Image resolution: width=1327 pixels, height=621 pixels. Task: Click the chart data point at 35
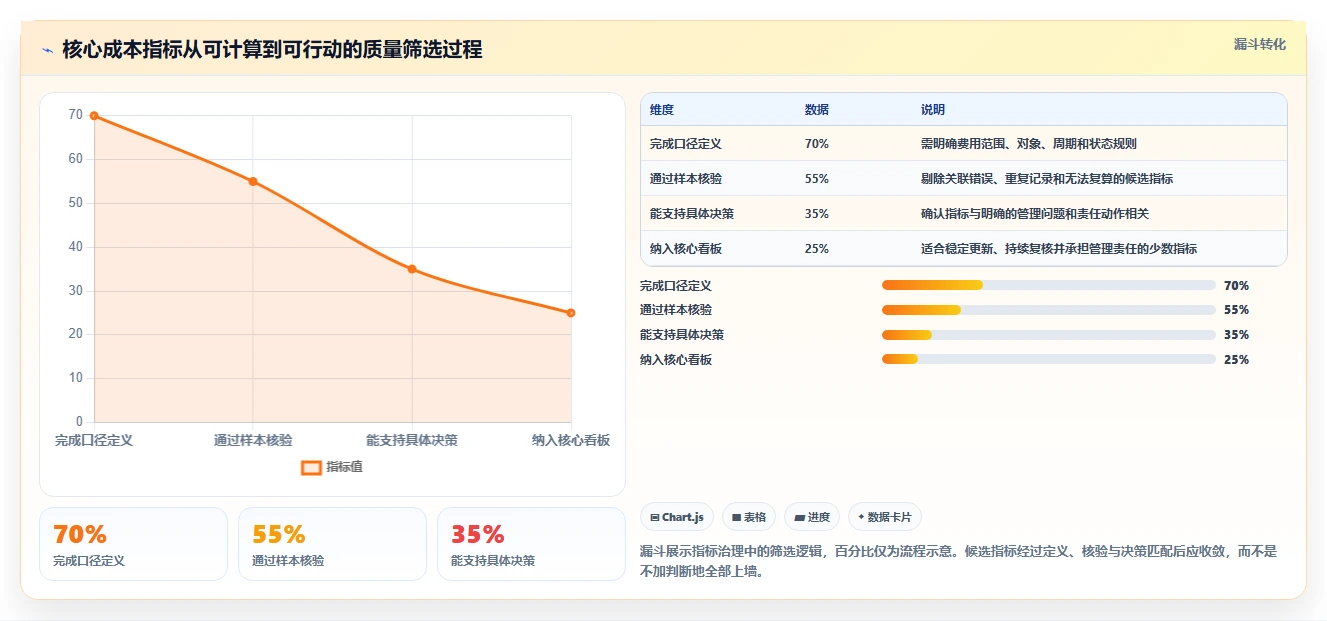point(412,269)
